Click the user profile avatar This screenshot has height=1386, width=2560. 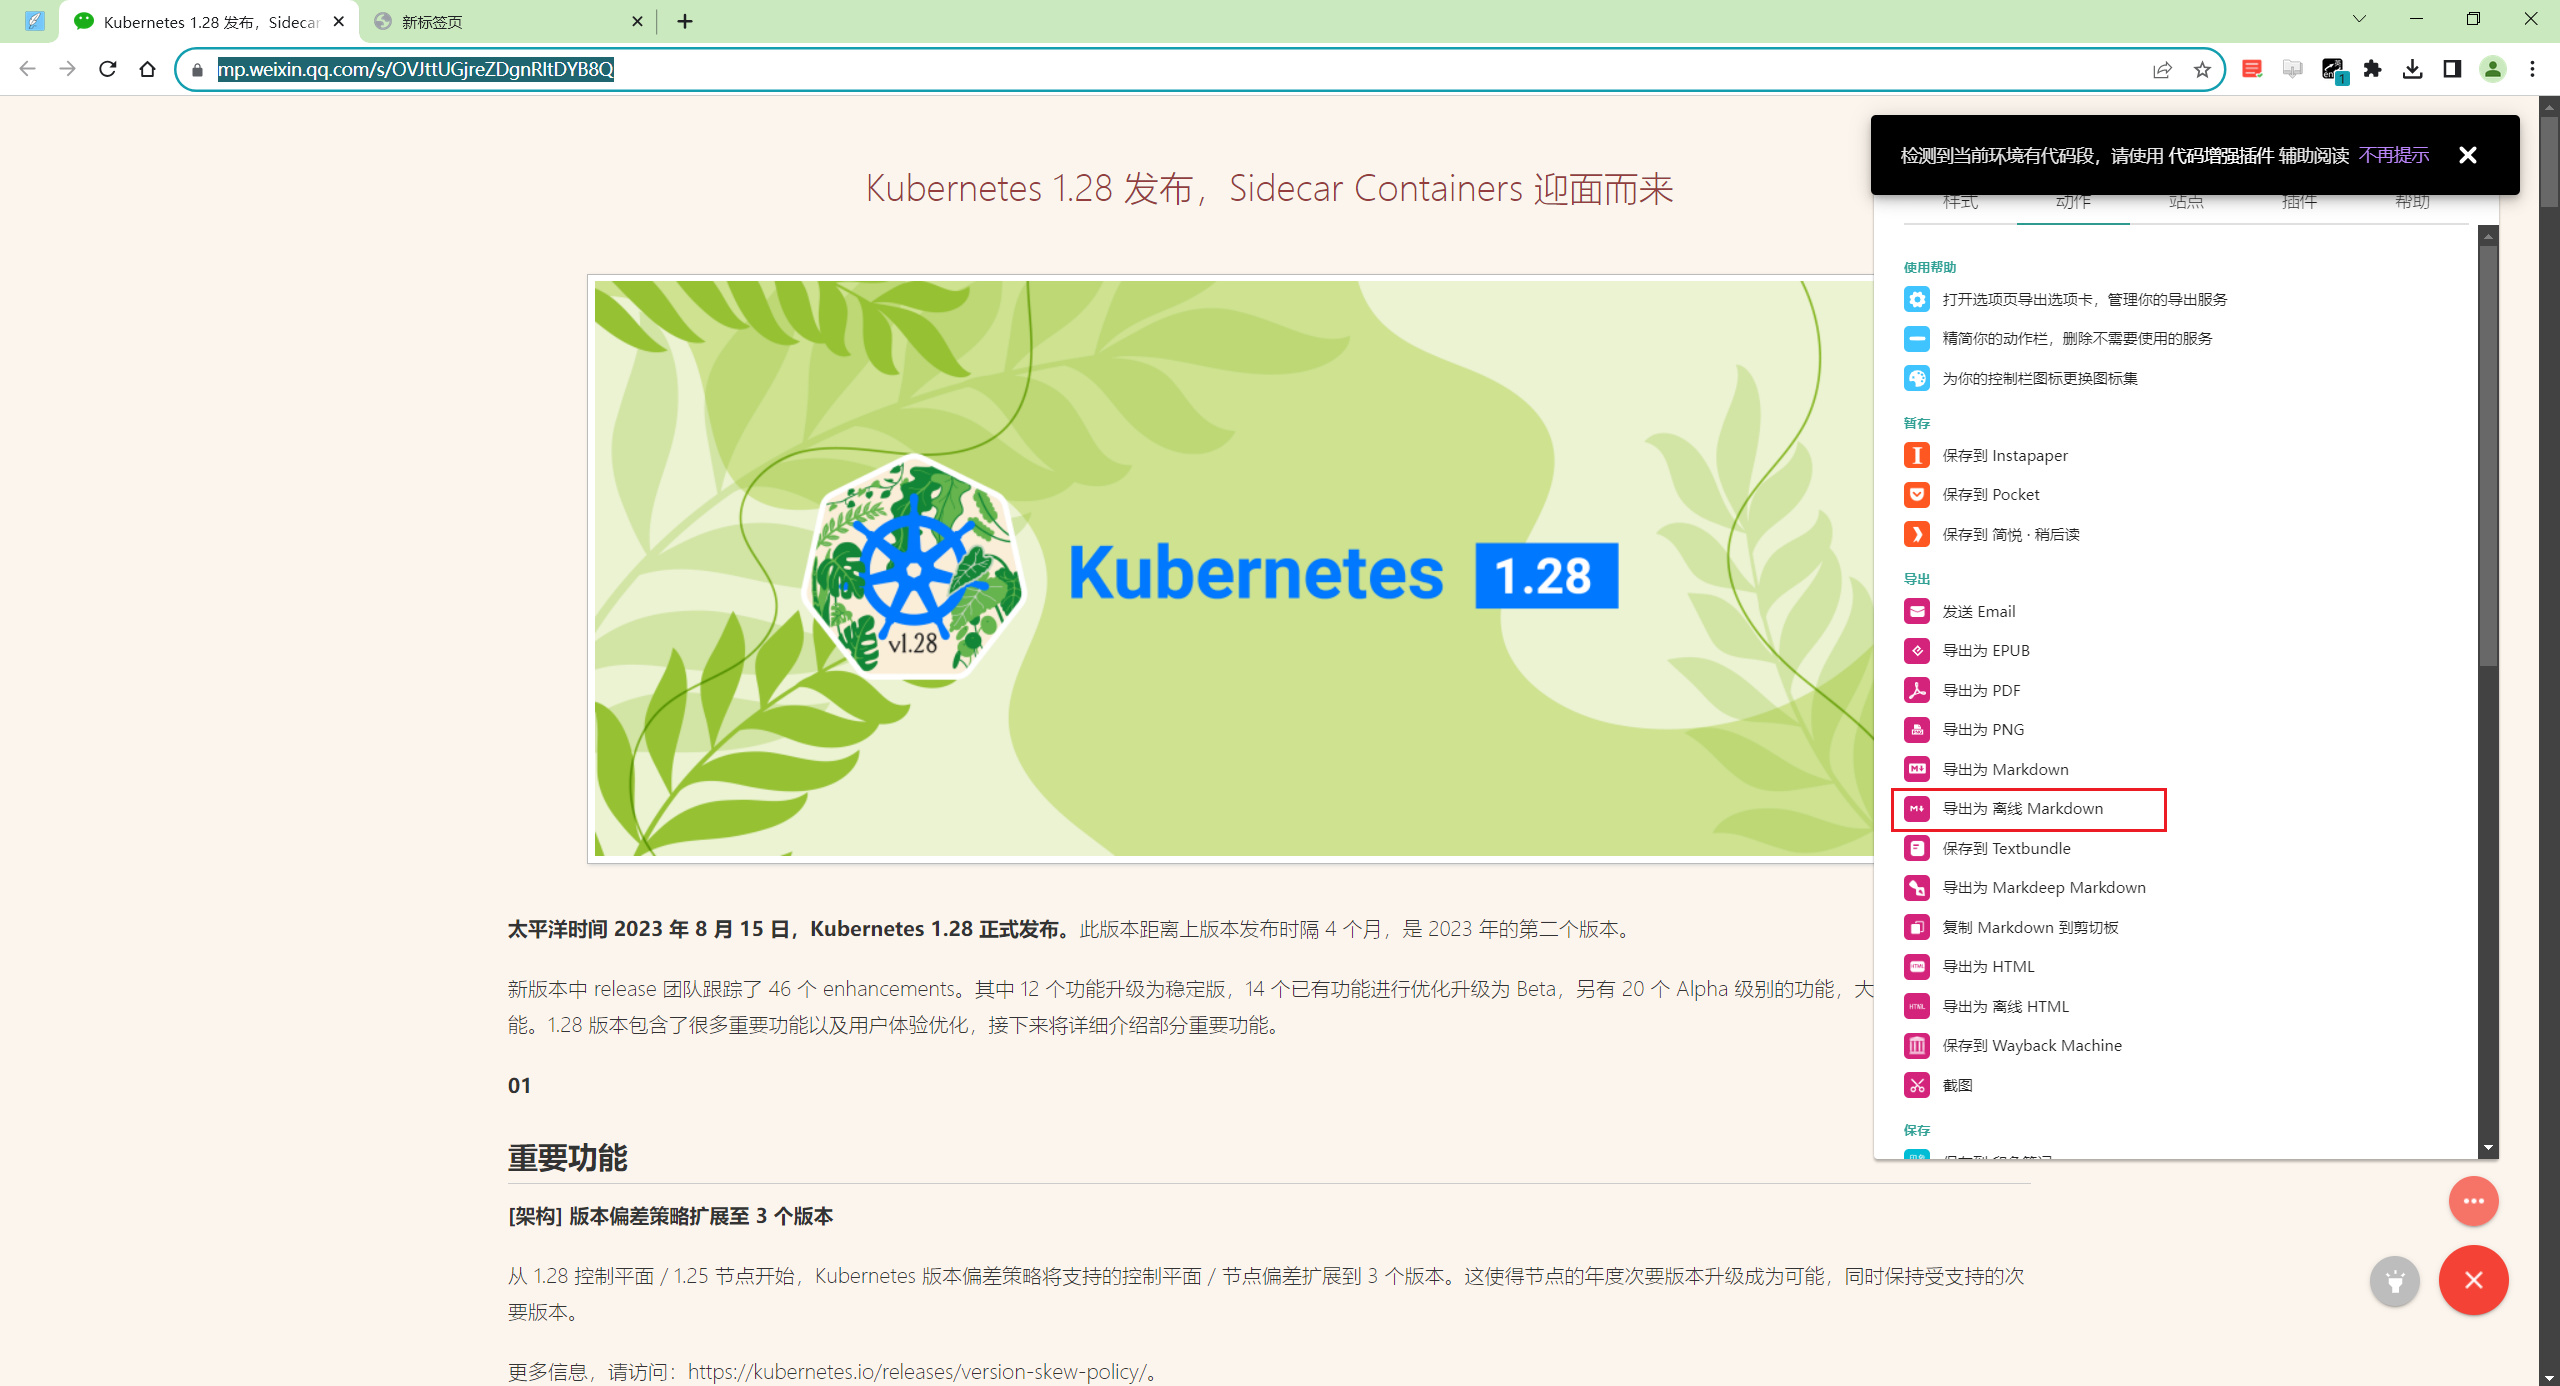[2492, 69]
